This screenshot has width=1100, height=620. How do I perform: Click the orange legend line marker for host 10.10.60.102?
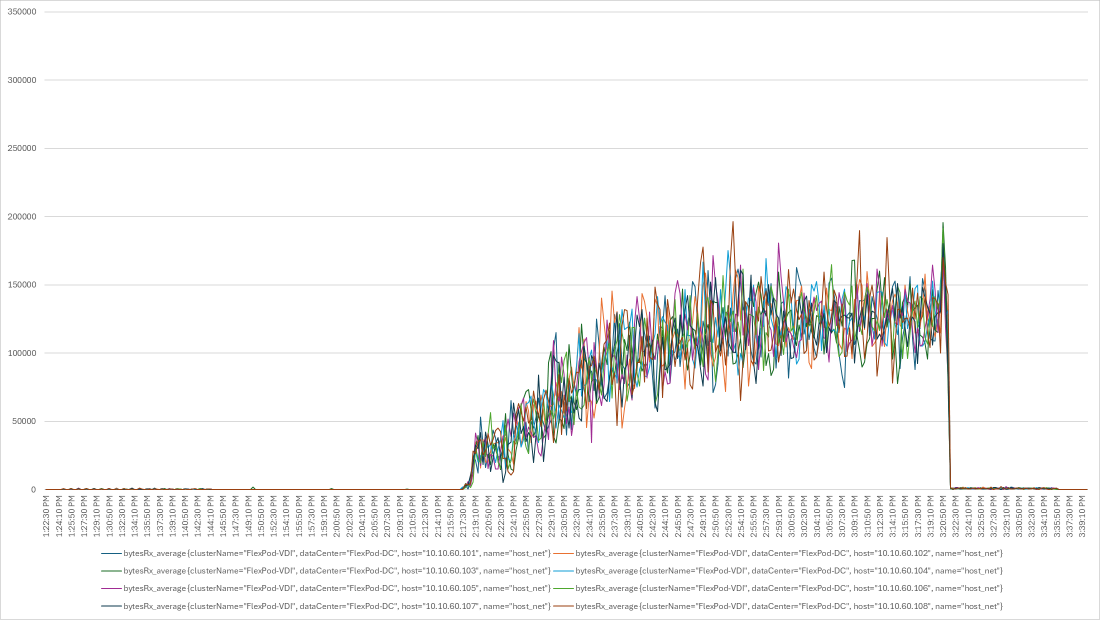point(563,553)
